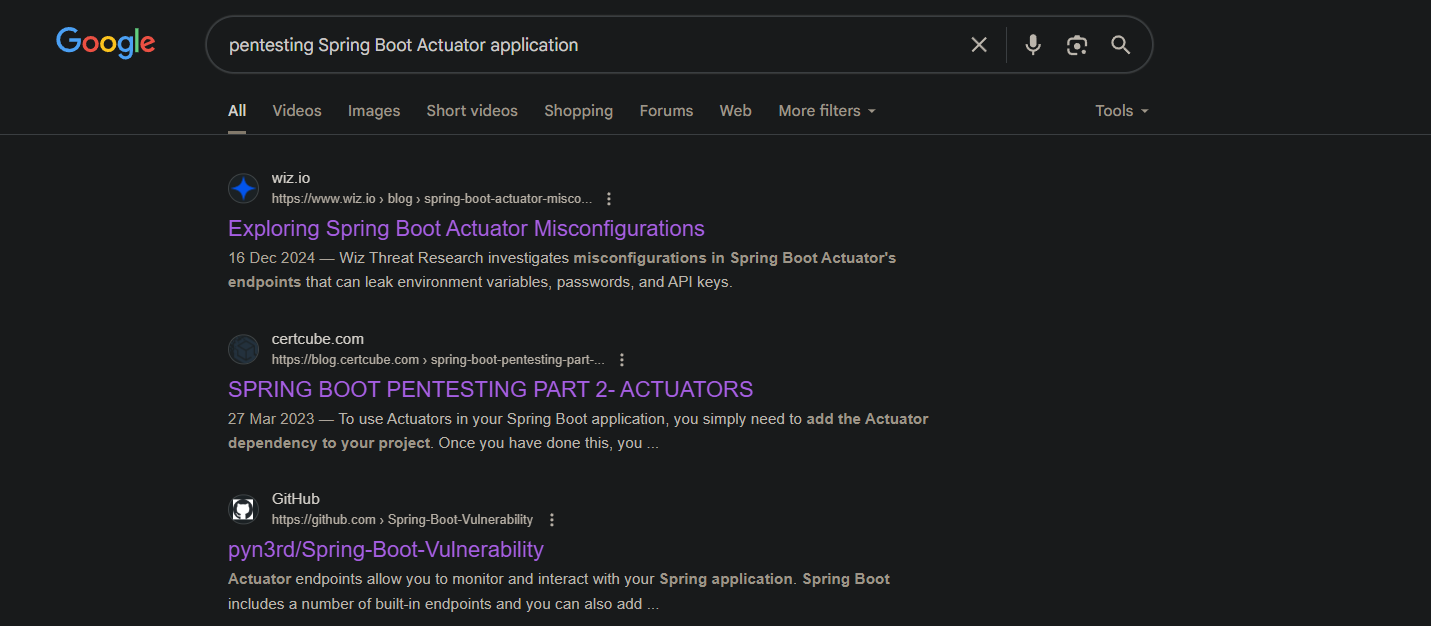Open the Tools dropdown
The height and width of the screenshot is (626, 1431).
click(1121, 111)
